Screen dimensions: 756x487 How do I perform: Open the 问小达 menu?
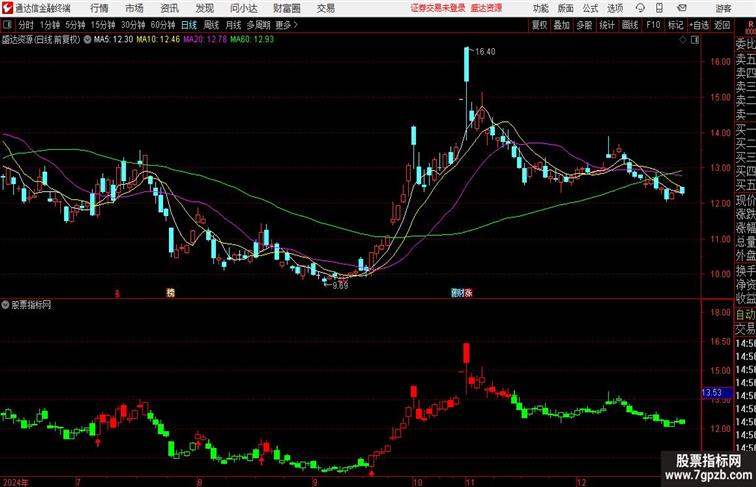[244, 8]
